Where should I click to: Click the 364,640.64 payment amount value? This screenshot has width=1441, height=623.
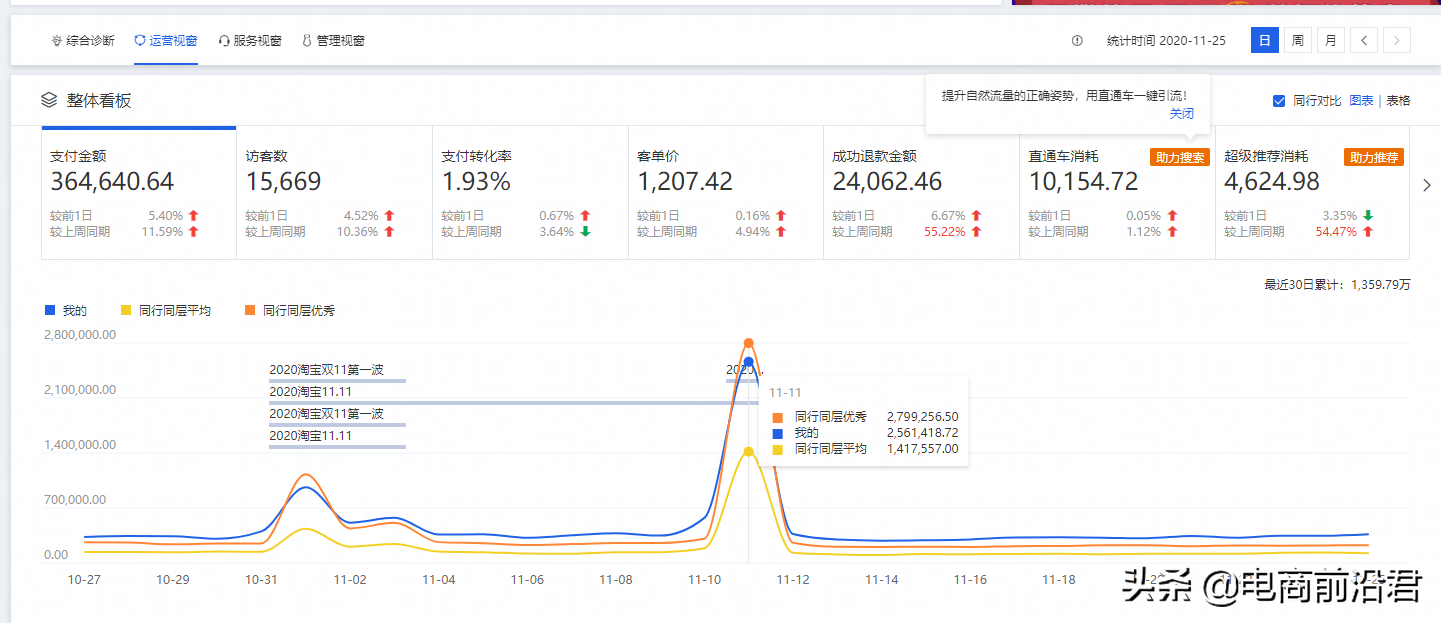(x=112, y=182)
